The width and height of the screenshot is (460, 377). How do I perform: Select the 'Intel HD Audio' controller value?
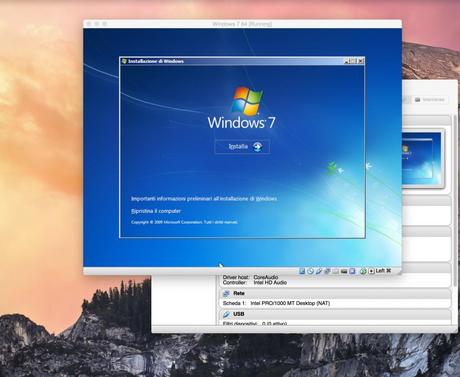270,282
